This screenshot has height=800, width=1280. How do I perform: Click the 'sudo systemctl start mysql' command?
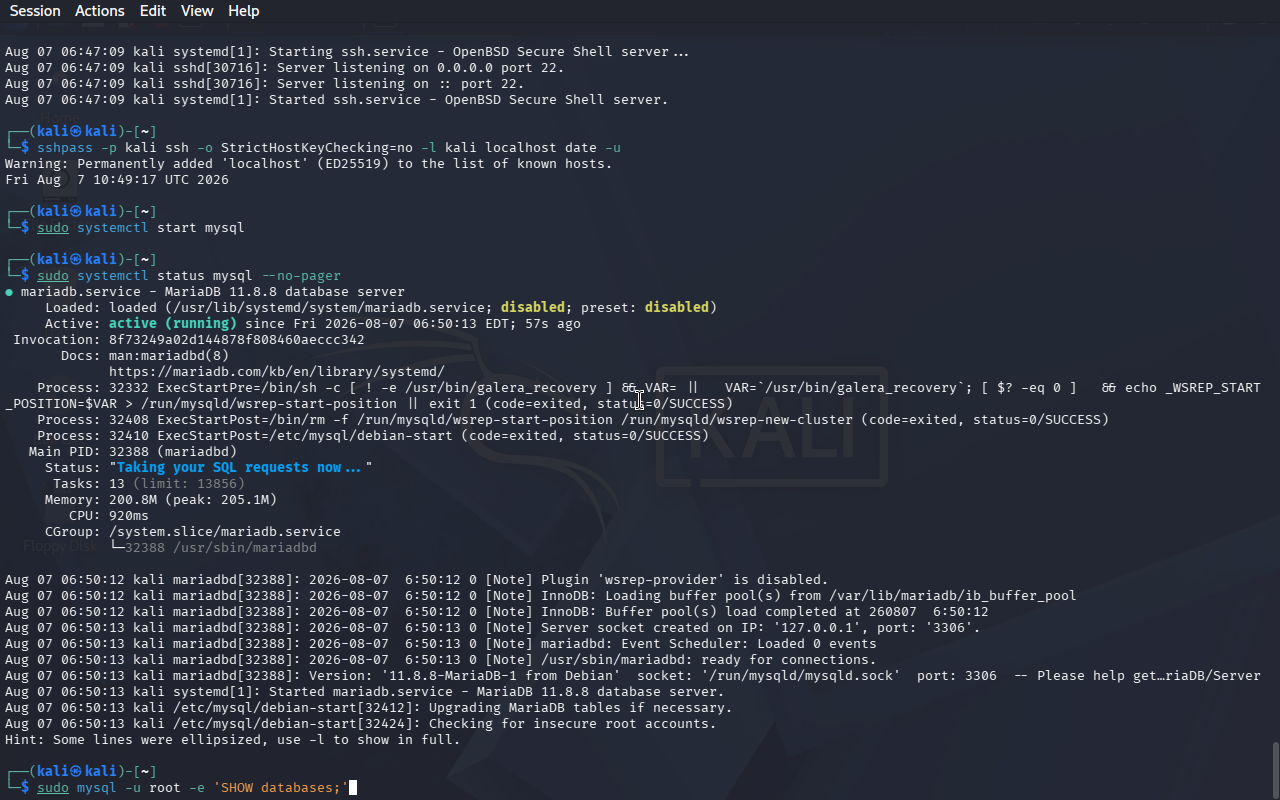click(141, 228)
